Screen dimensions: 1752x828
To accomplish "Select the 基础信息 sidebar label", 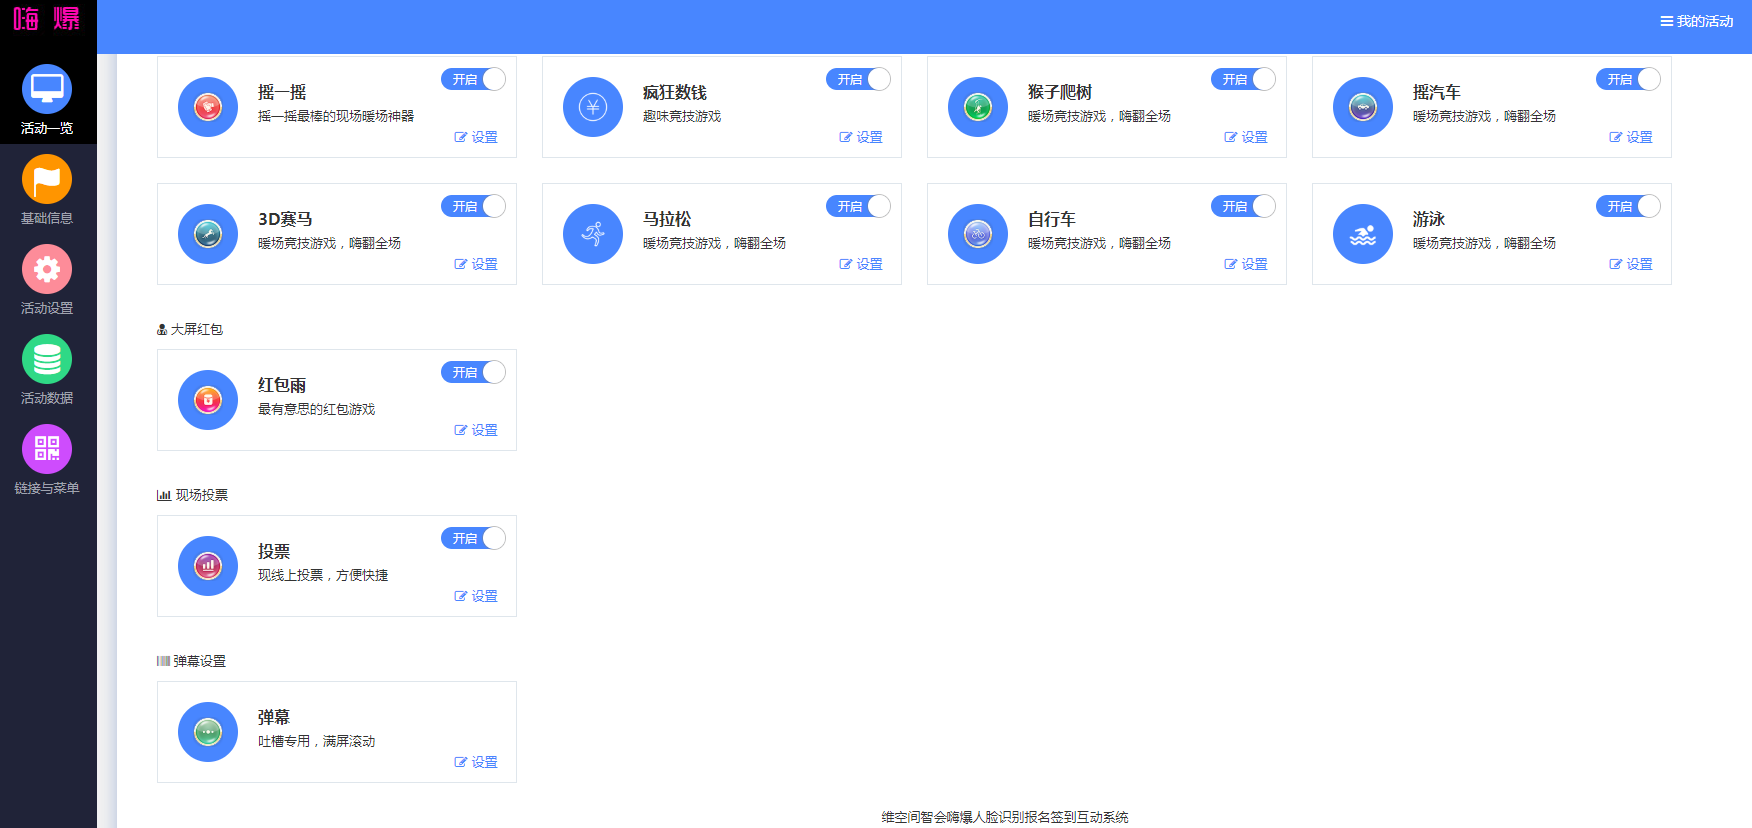I will coord(47,218).
